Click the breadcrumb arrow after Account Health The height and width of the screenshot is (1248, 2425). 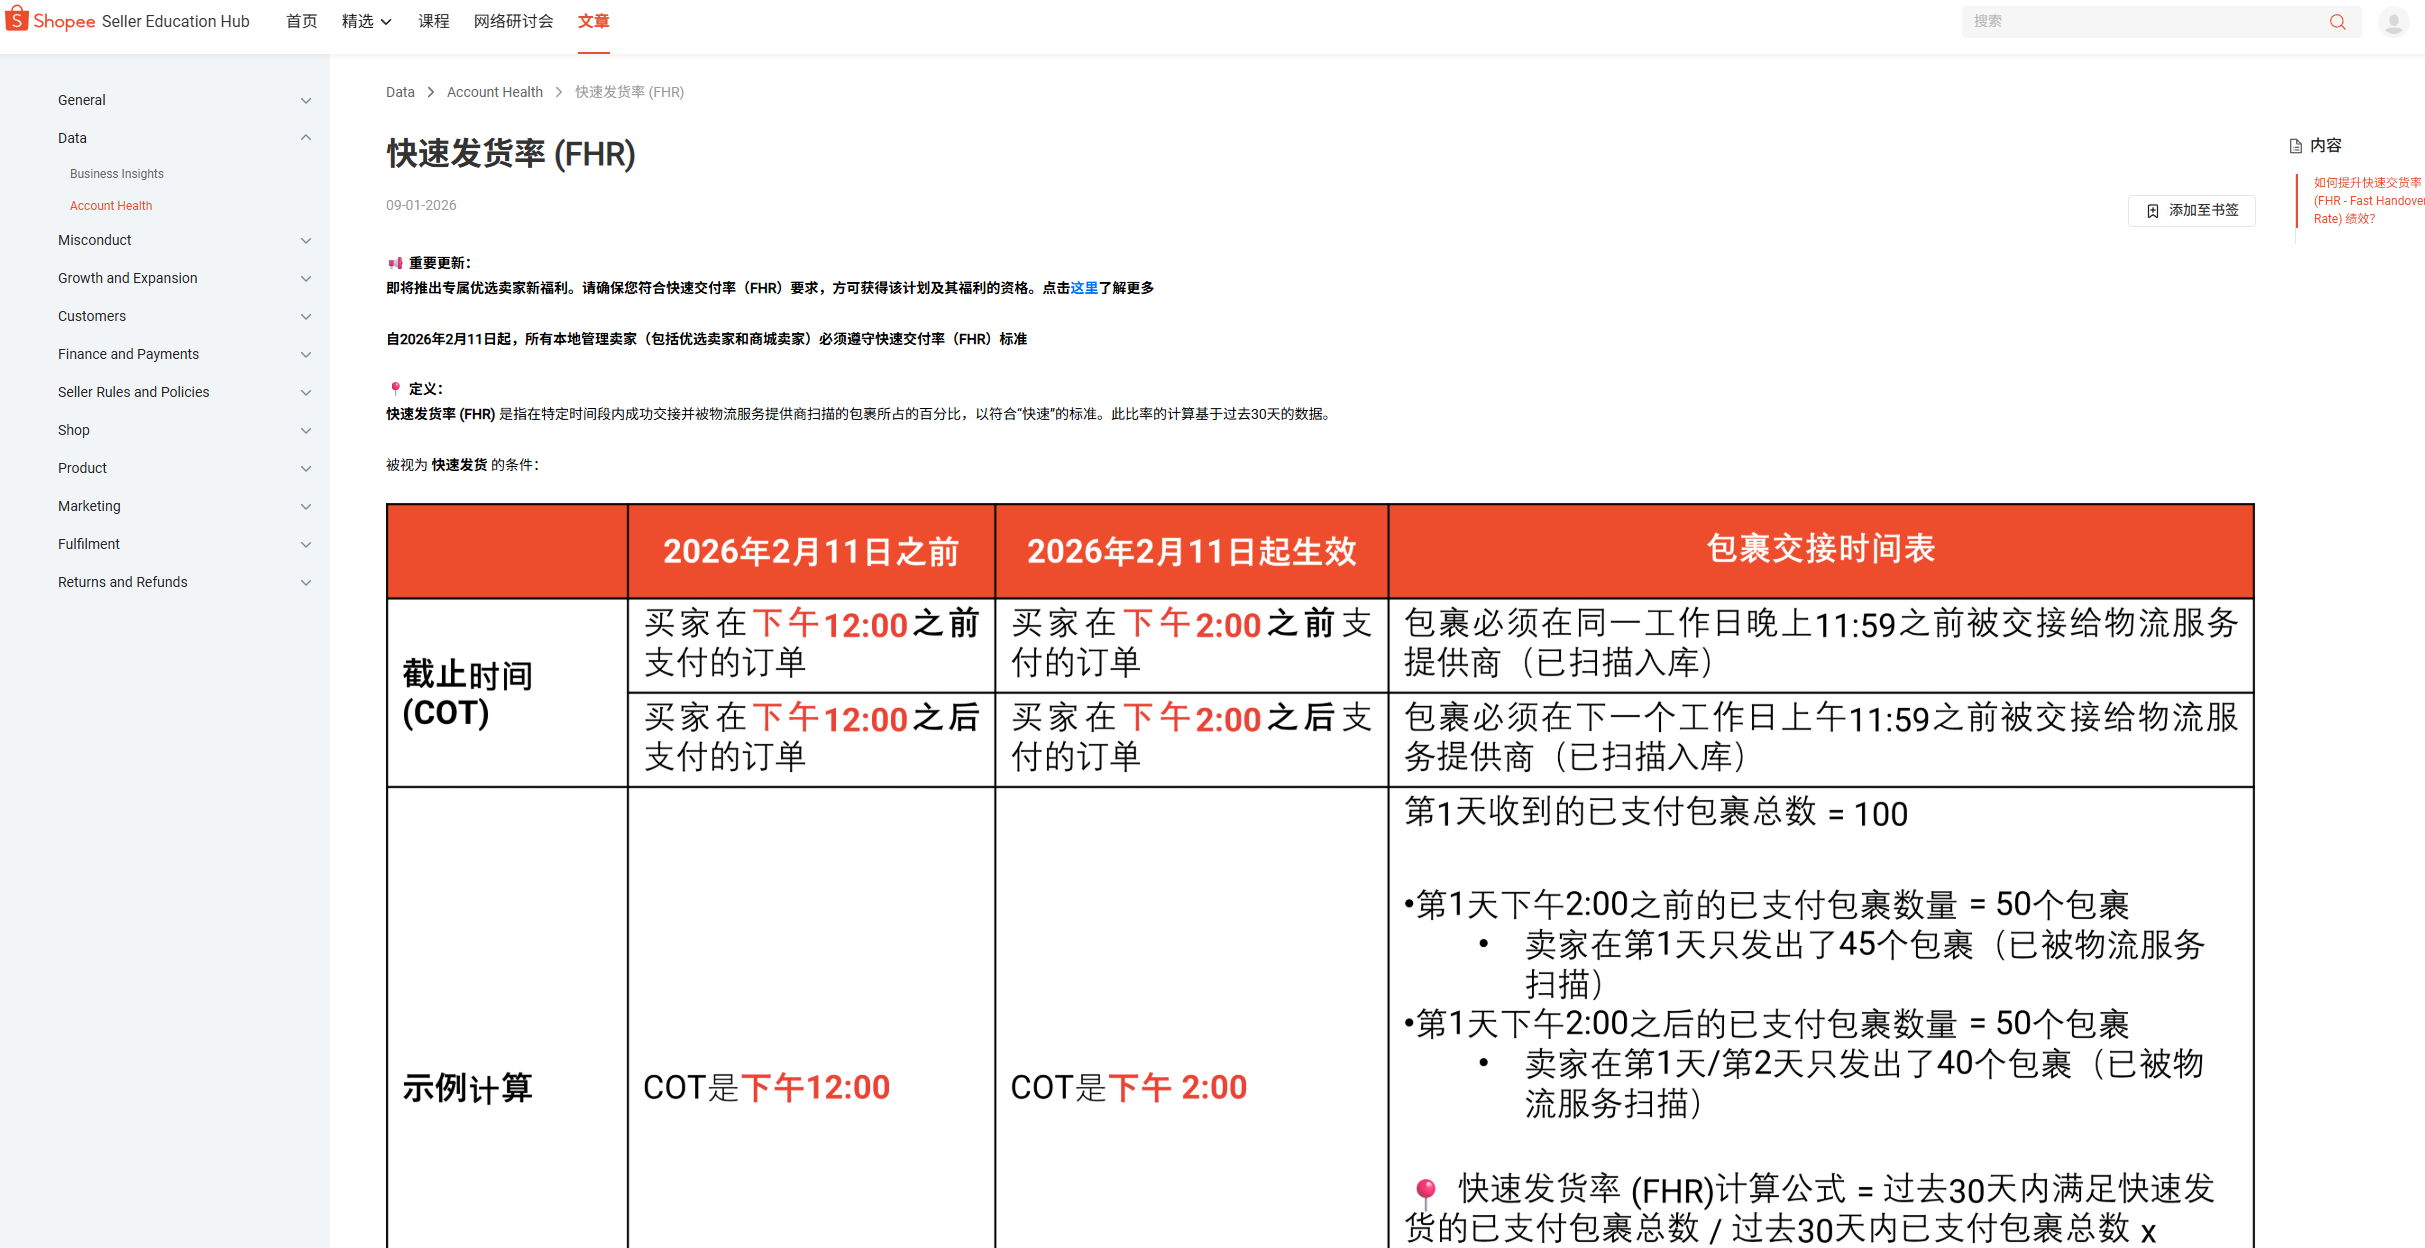pos(559,92)
